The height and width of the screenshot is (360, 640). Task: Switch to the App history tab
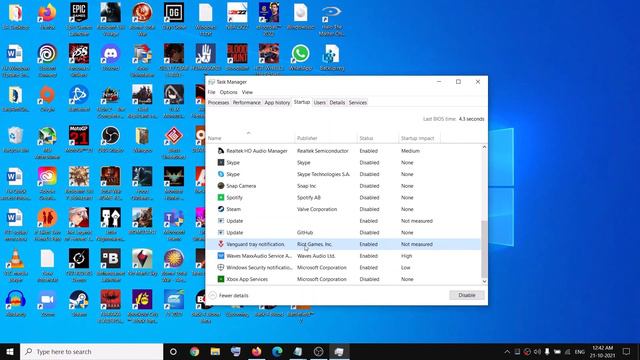277,102
